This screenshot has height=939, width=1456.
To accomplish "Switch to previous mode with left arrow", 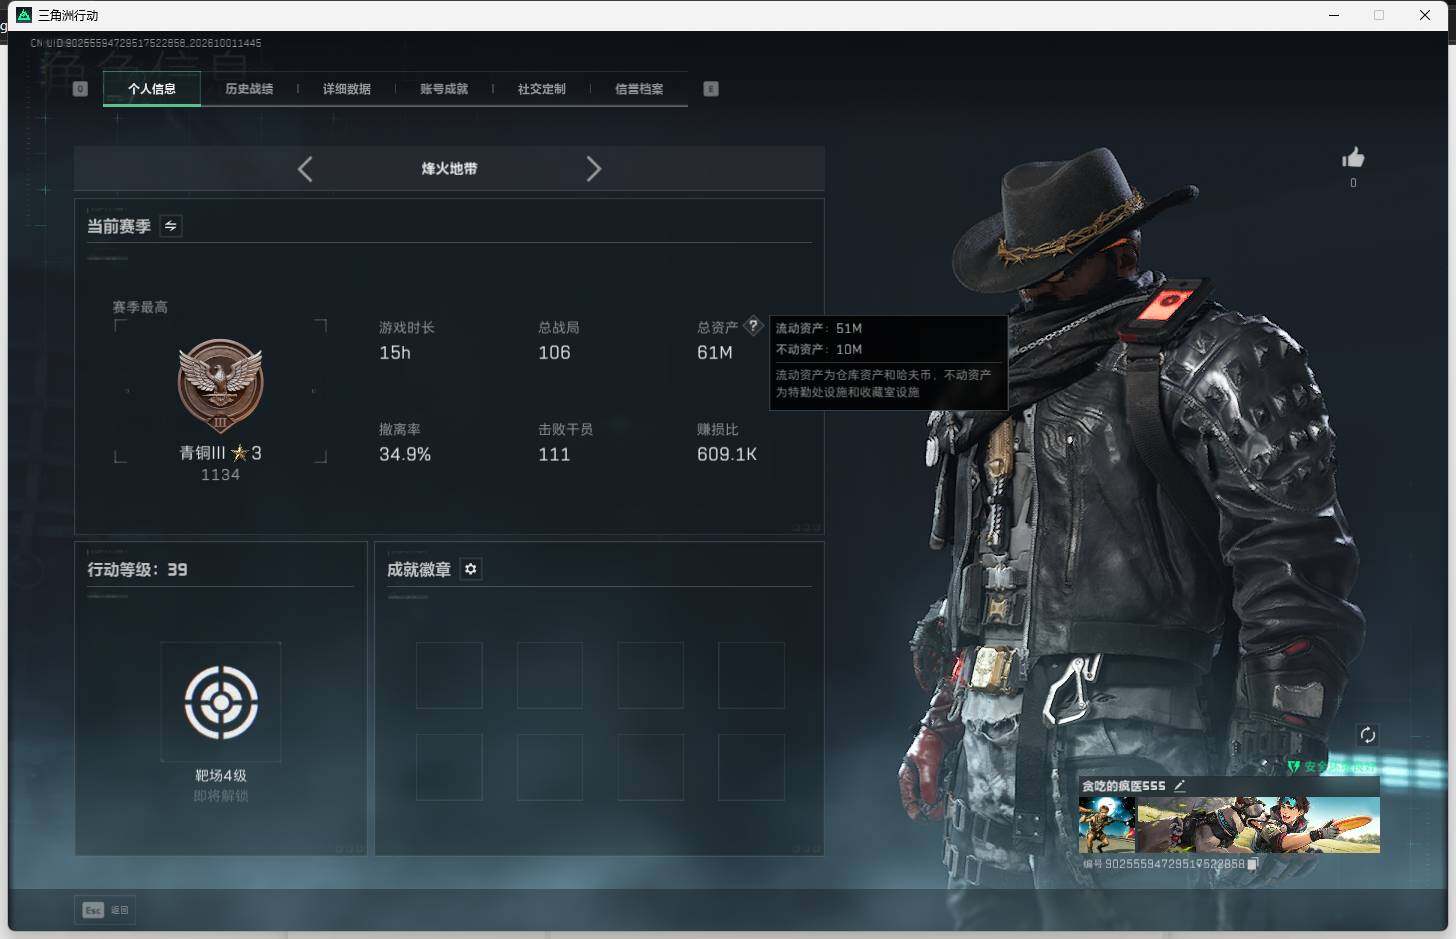I will click(305, 169).
